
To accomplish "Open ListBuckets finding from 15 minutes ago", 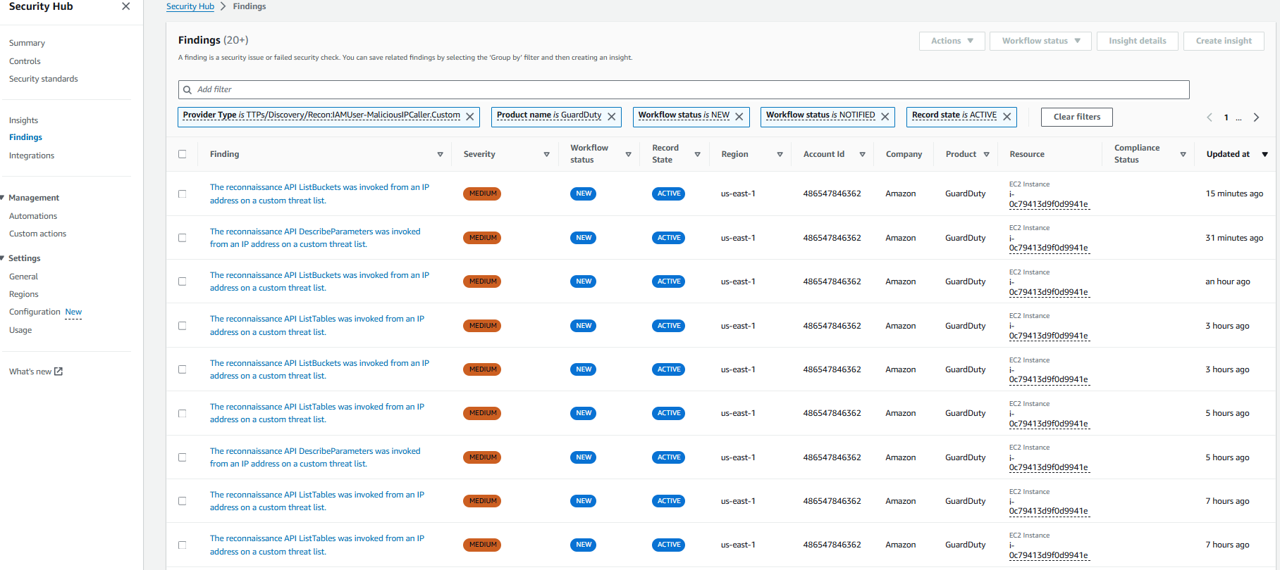I will click(319, 194).
